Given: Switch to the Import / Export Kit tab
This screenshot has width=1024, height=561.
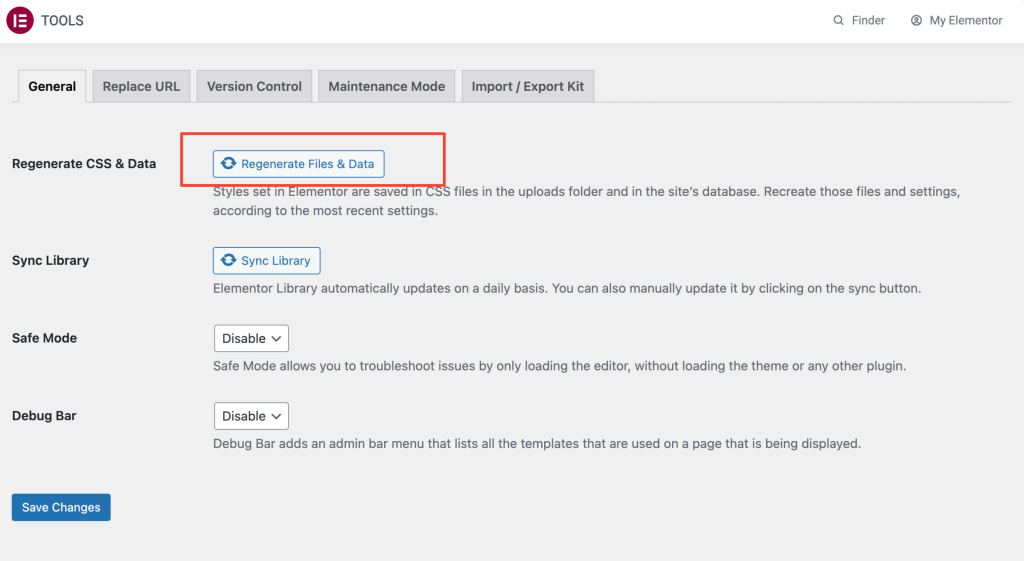Looking at the screenshot, I should coord(527,86).
